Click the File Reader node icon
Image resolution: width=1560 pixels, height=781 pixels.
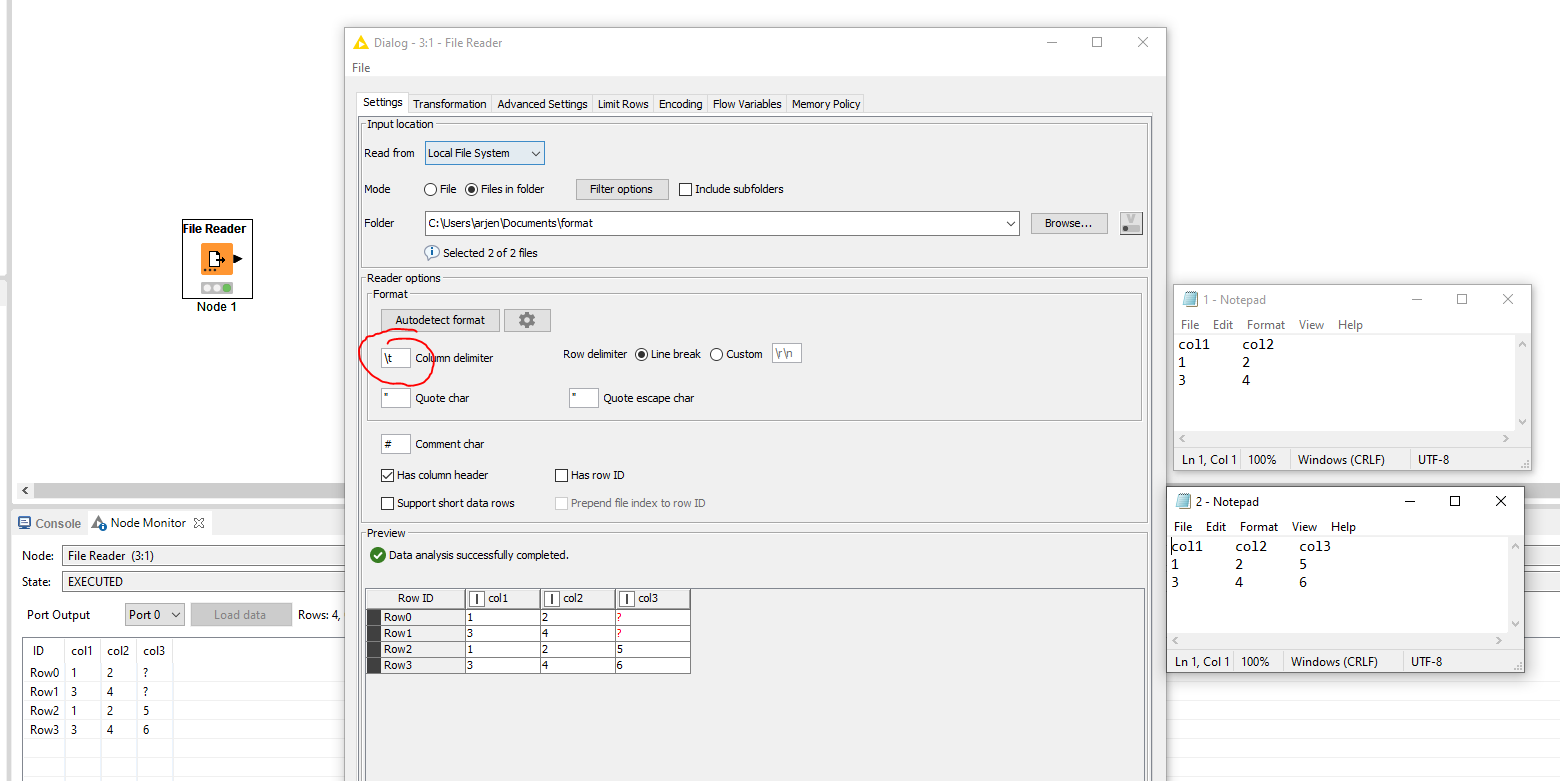[x=217, y=258]
